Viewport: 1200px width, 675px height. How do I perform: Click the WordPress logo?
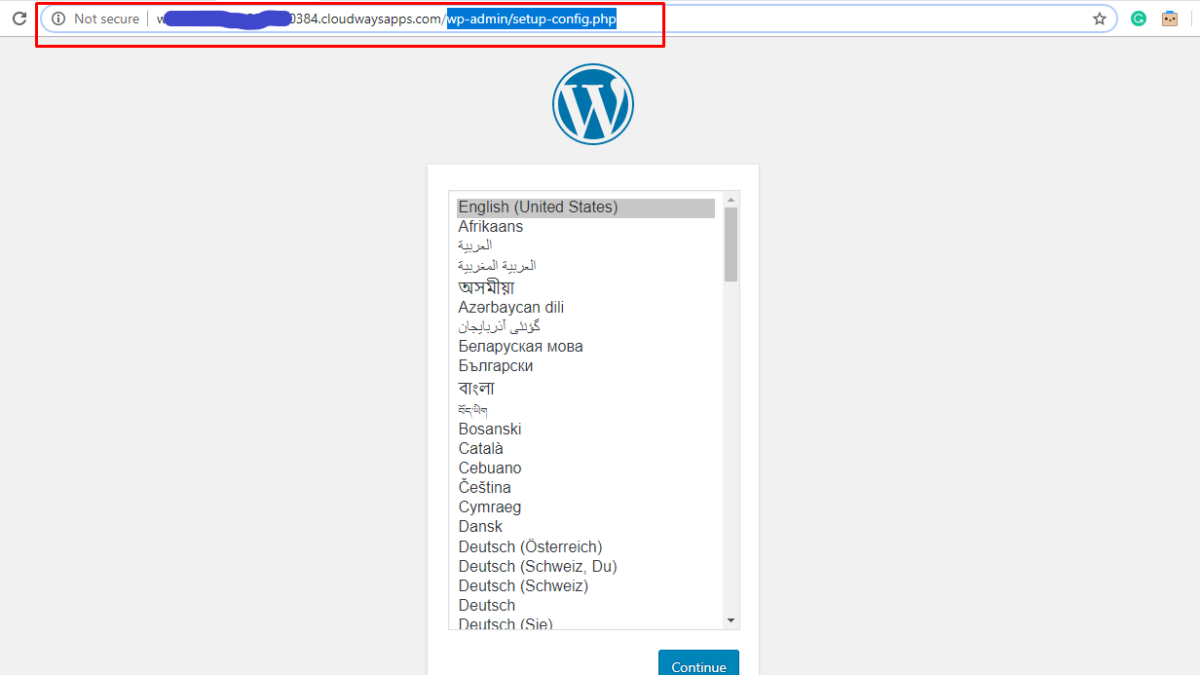(593, 104)
